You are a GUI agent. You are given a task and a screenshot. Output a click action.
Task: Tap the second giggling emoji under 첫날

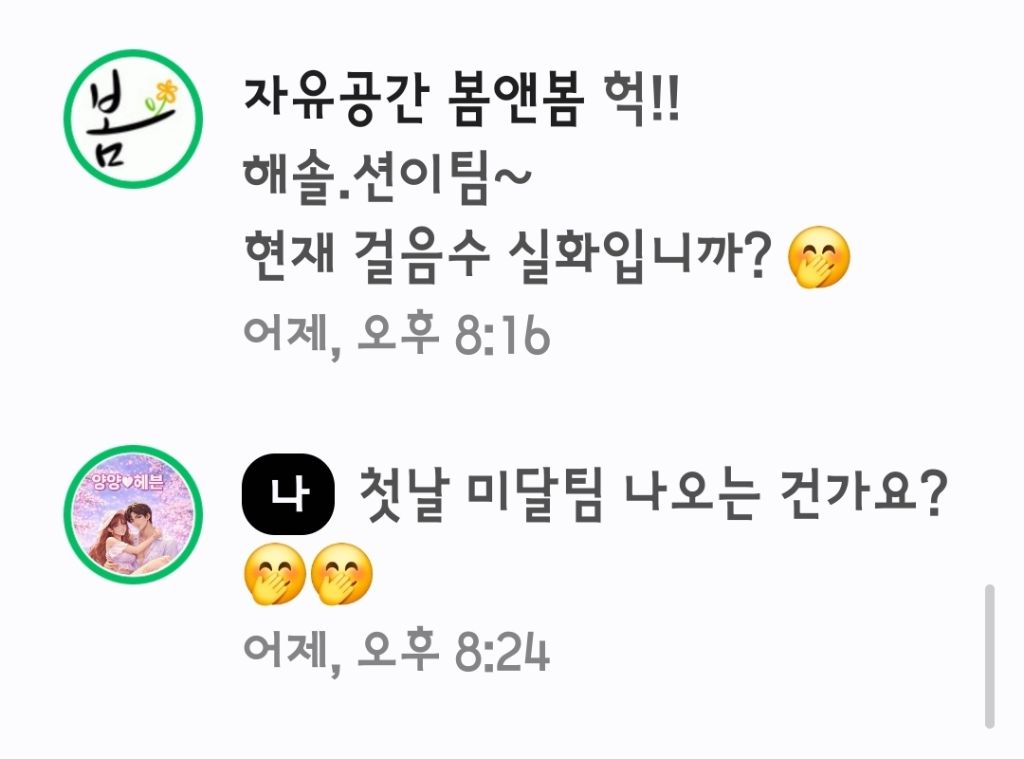(x=342, y=574)
